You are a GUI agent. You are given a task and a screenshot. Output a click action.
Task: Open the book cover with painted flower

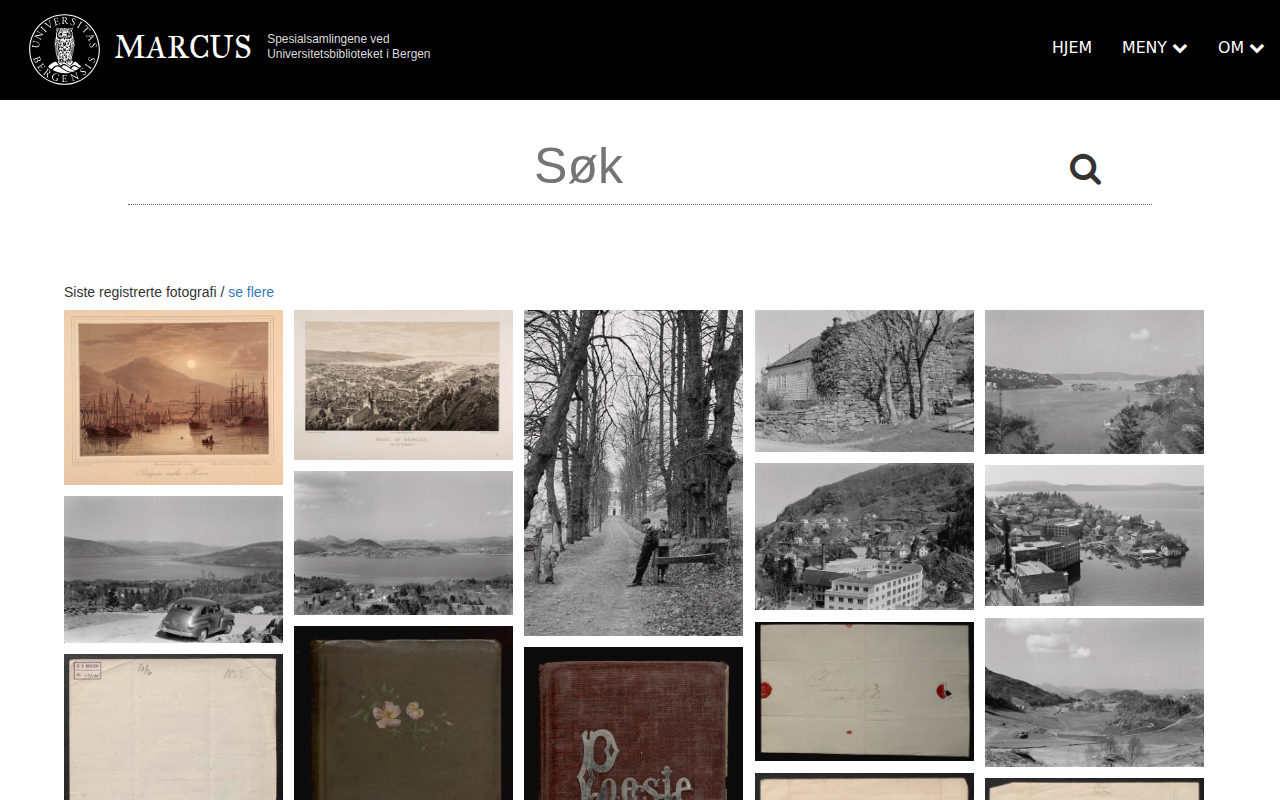[x=403, y=712]
